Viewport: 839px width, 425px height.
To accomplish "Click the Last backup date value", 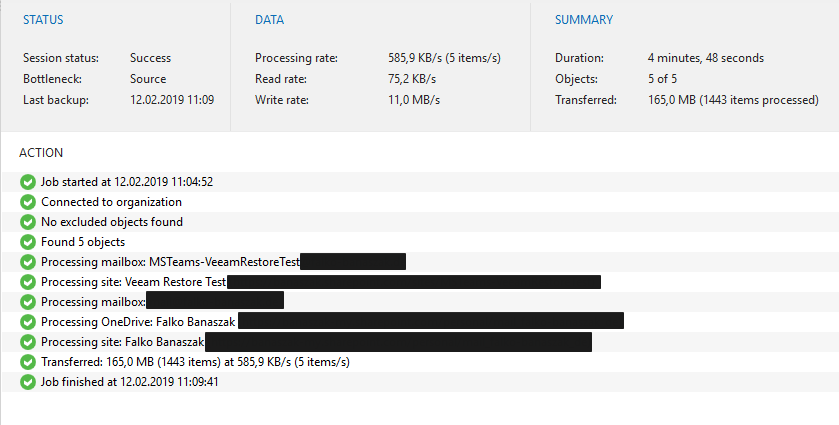I will click(x=171, y=100).
